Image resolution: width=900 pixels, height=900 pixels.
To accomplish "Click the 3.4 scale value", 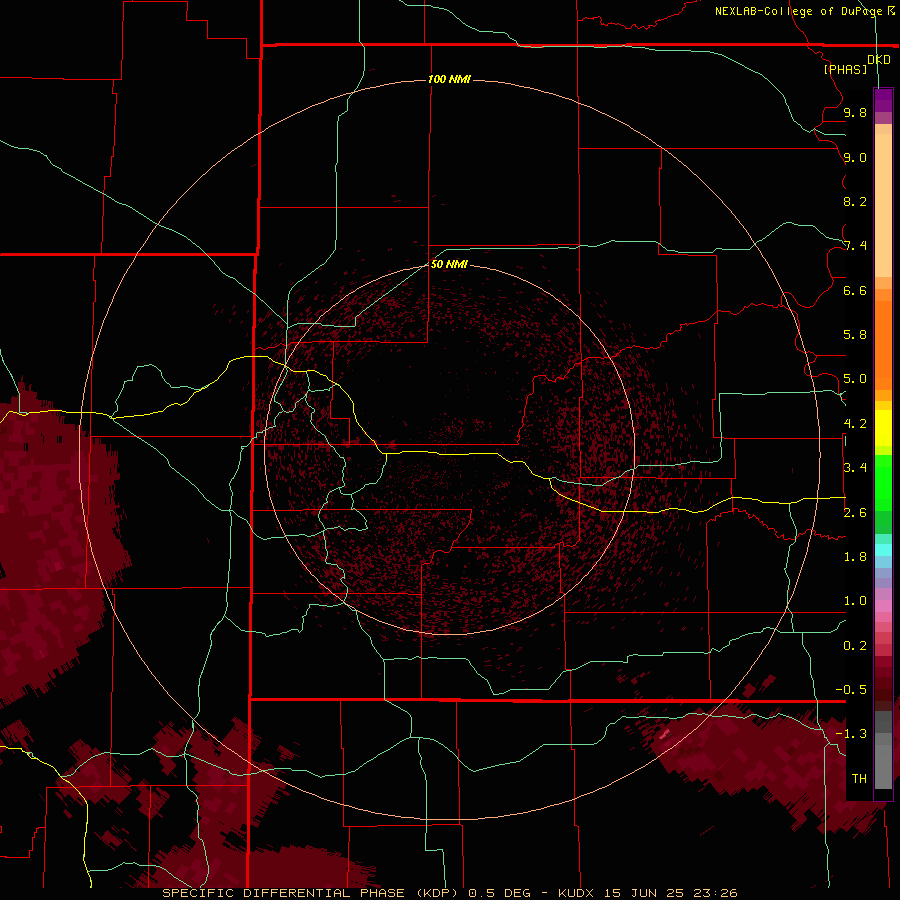I will (855, 468).
